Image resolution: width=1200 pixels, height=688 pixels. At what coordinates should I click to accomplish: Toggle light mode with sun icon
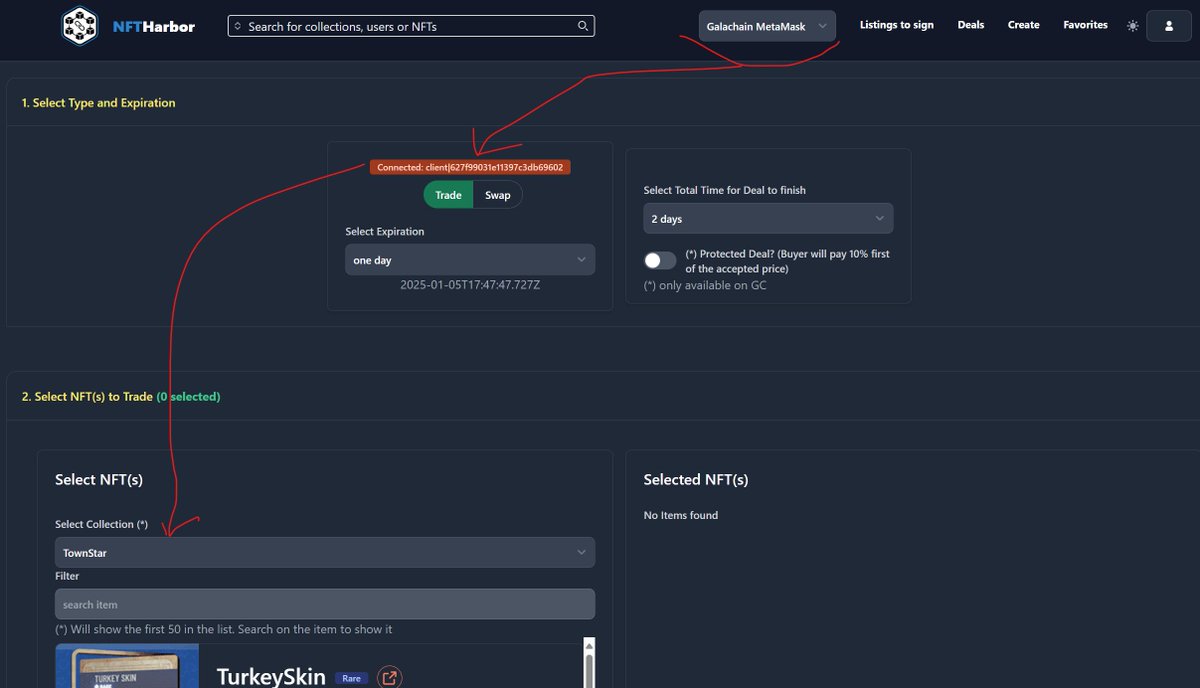[1132, 25]
